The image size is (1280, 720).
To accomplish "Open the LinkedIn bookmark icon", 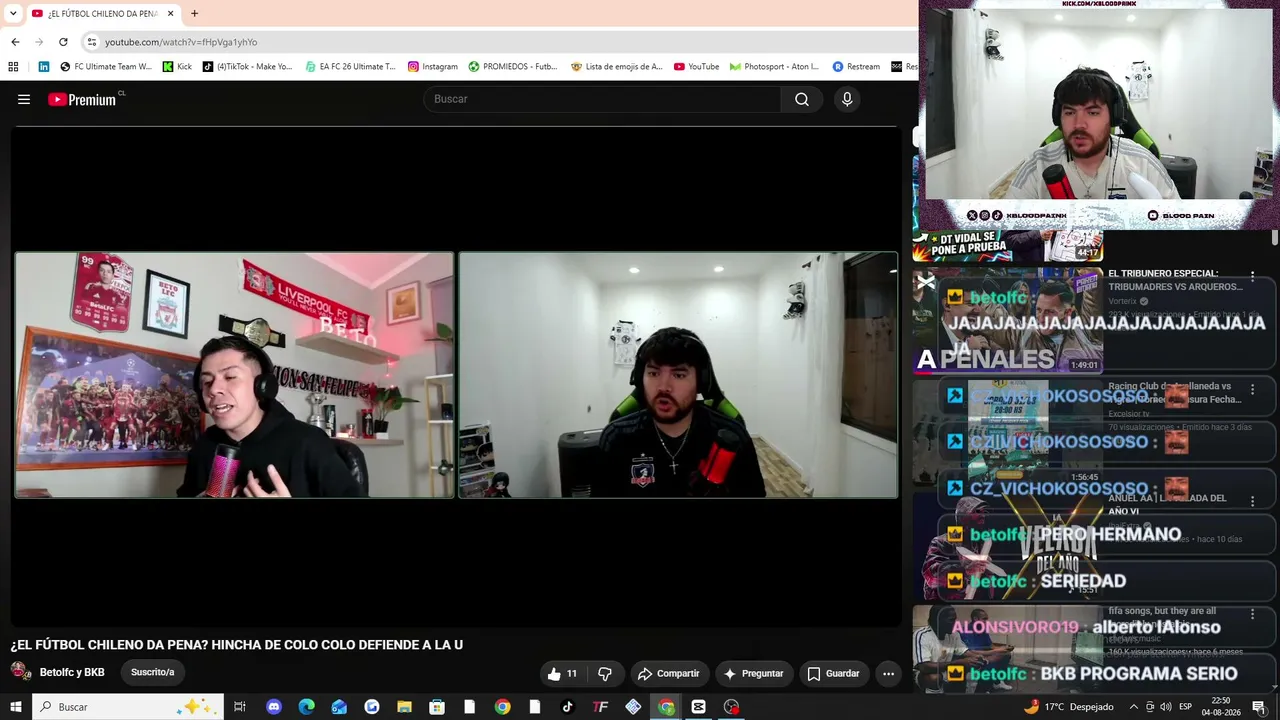I will pos(44,67).
